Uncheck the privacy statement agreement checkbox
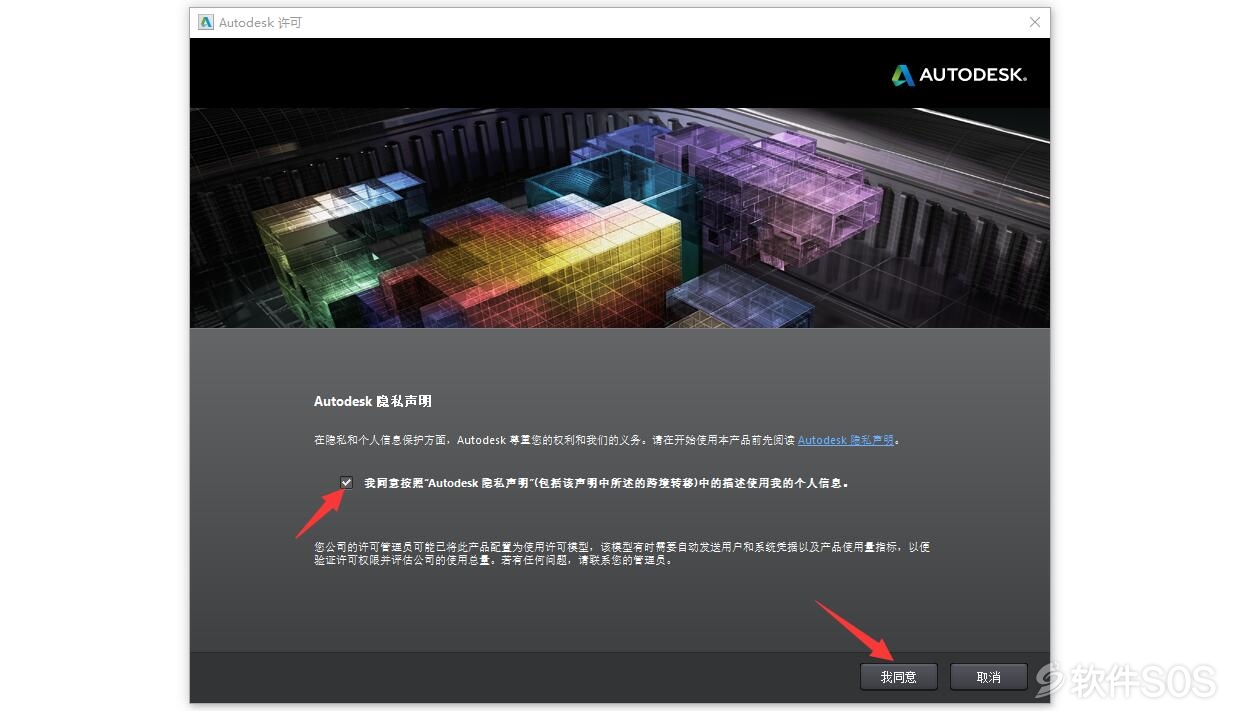Viewport: 1234px width, 711px height. coord(346,482)
